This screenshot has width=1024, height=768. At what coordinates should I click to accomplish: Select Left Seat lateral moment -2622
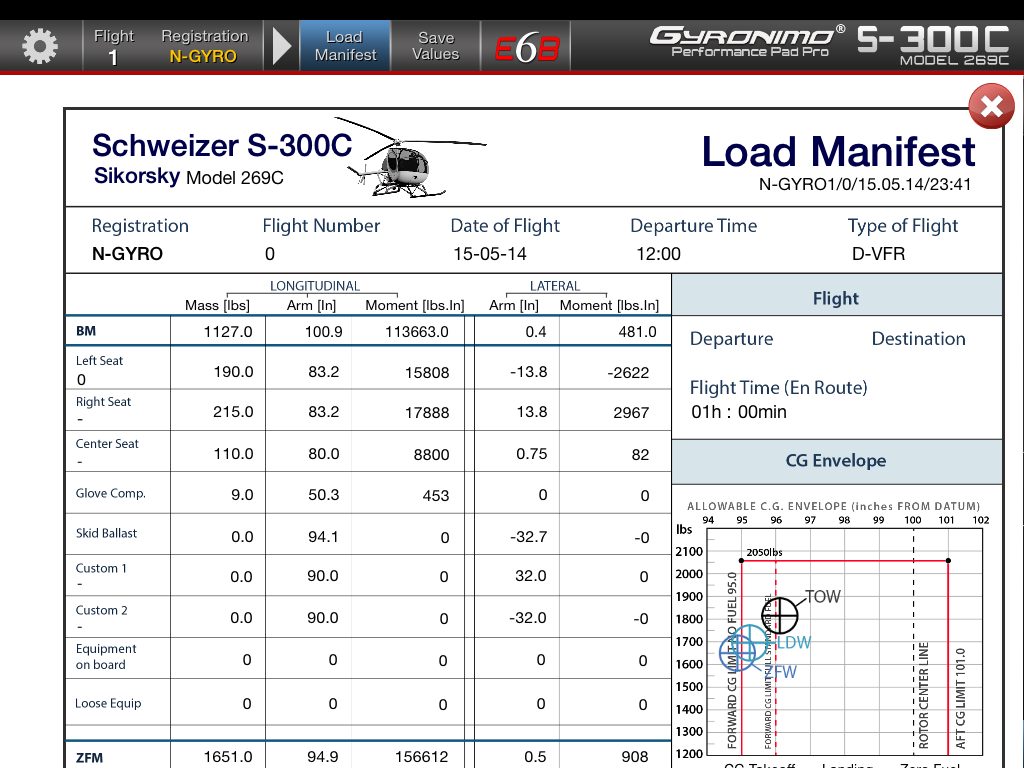coord(628,372)
